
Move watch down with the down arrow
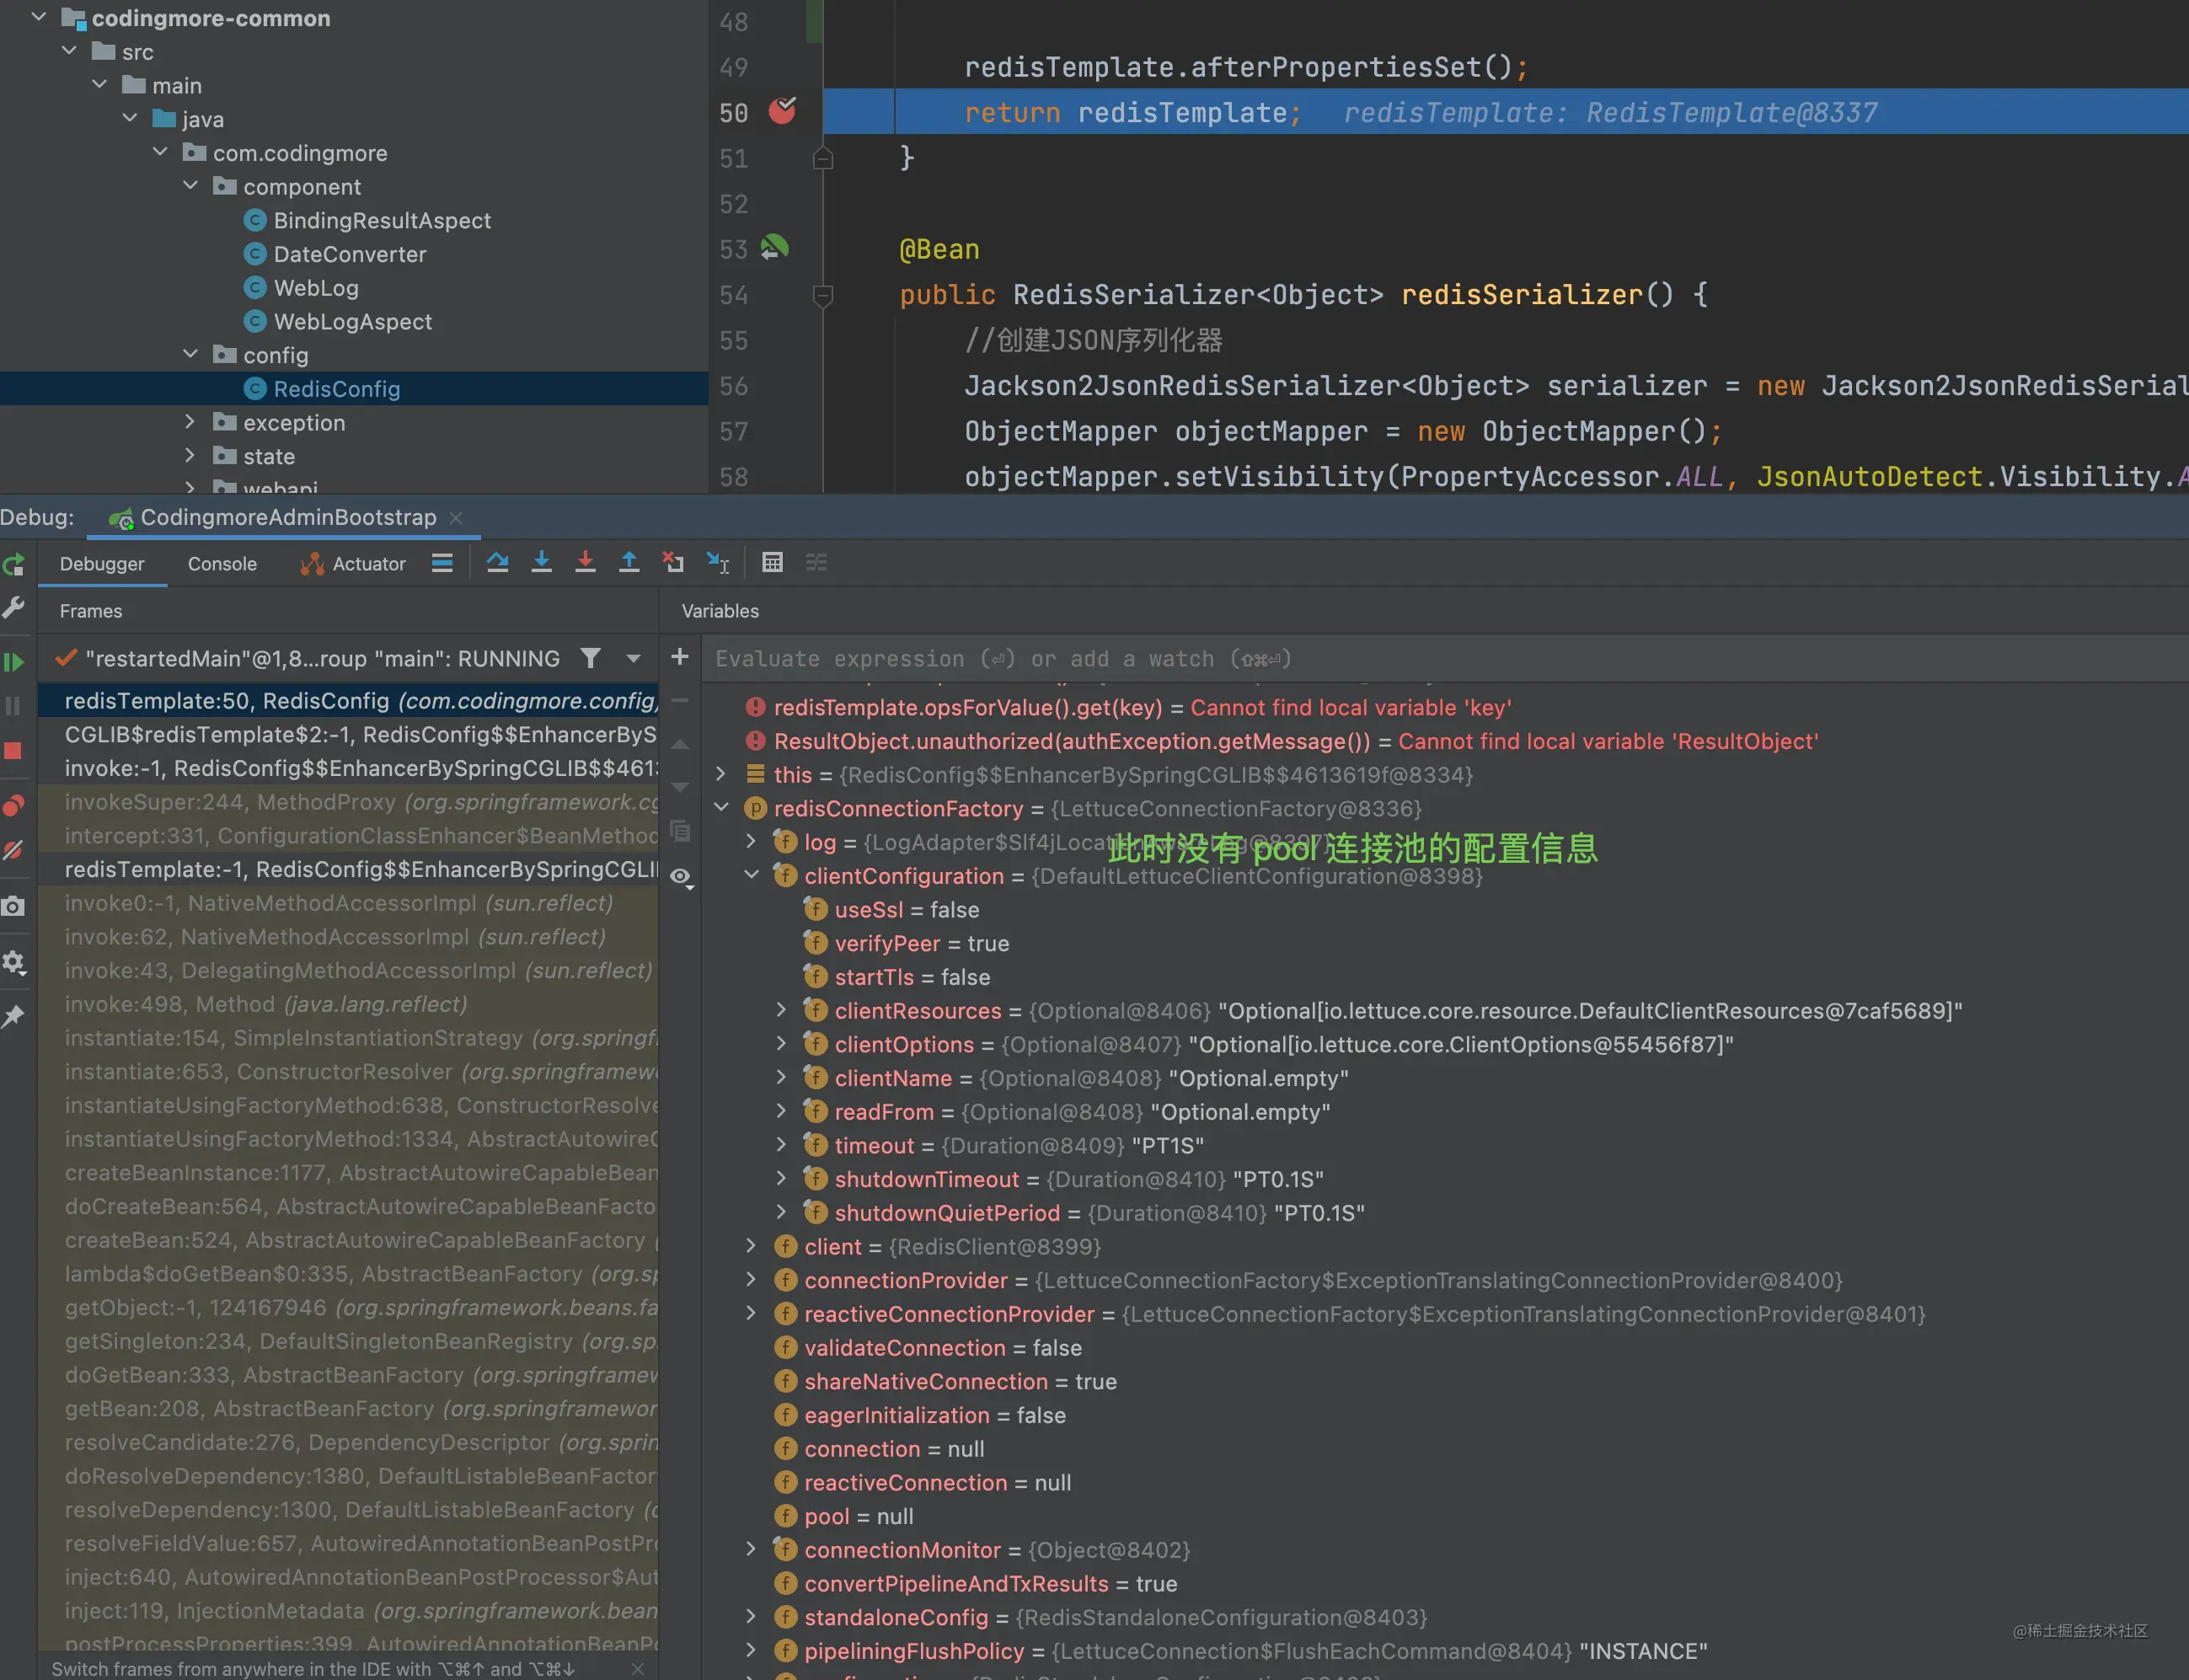(x=680, y=787)
